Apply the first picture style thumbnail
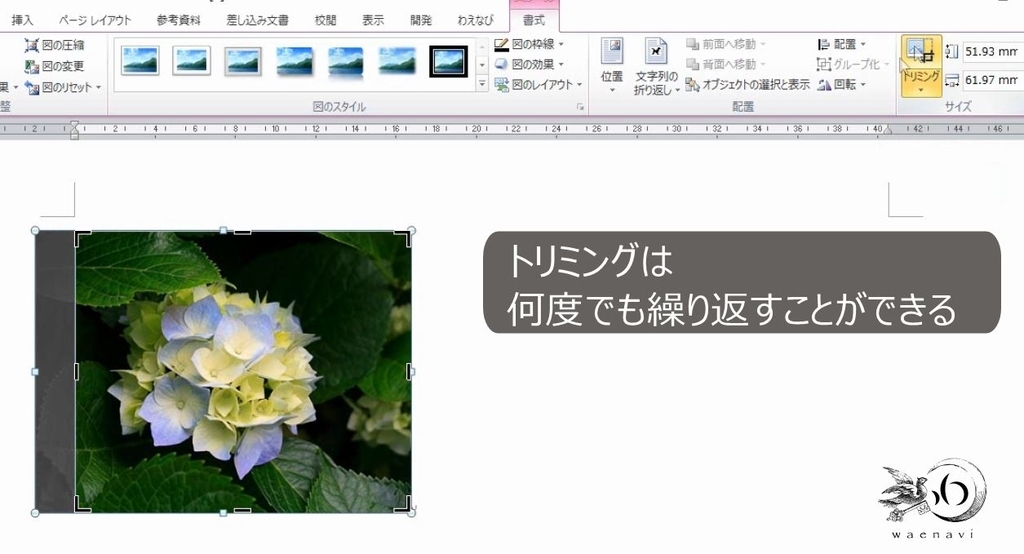This screenshot has width=1024, height=554. [x=140, y=61]
